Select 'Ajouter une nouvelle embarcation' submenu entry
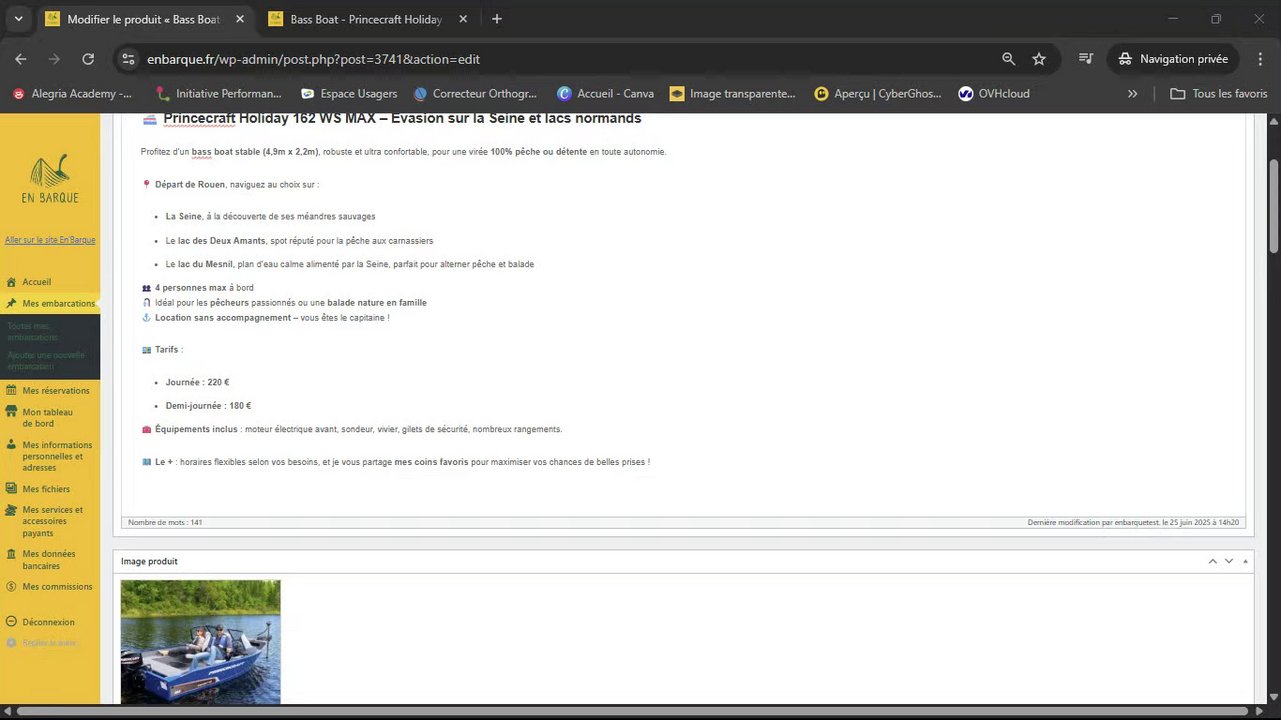Image resolution: width=1281 pixels, height=720 pixels. coord(46,361)
